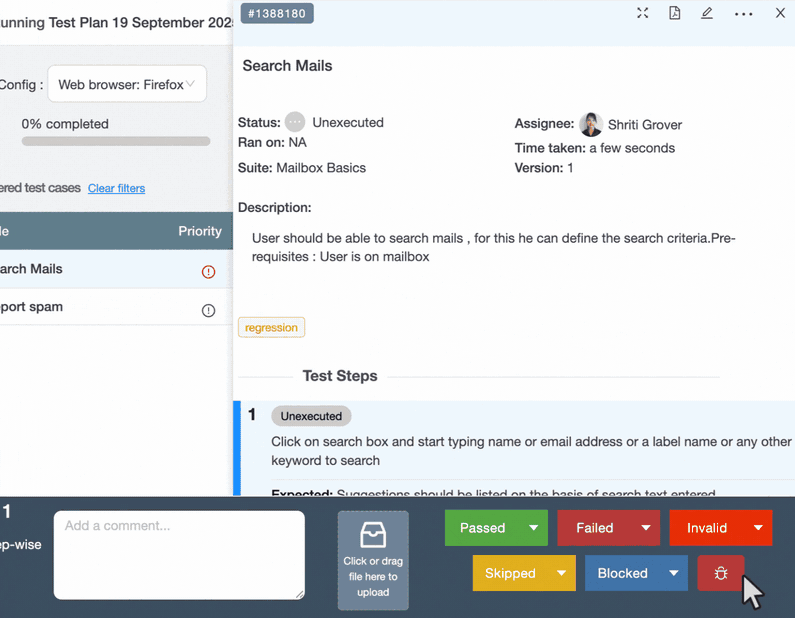Mark test as Invalid

(707, 528)
